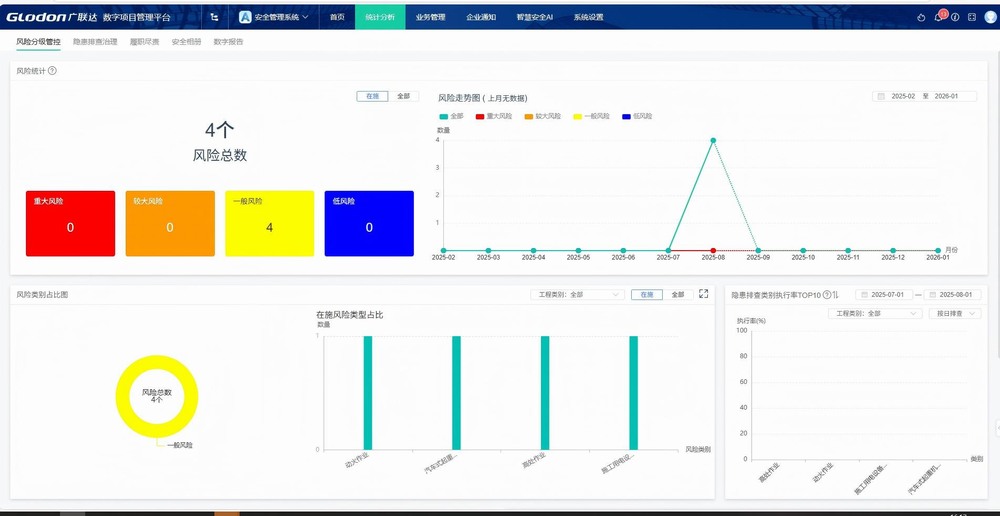The height and width of the screenshot is (516, 1000).
Task: Select 全部 option in the 风险统计 panel
Action: click(x=403, y=96)
